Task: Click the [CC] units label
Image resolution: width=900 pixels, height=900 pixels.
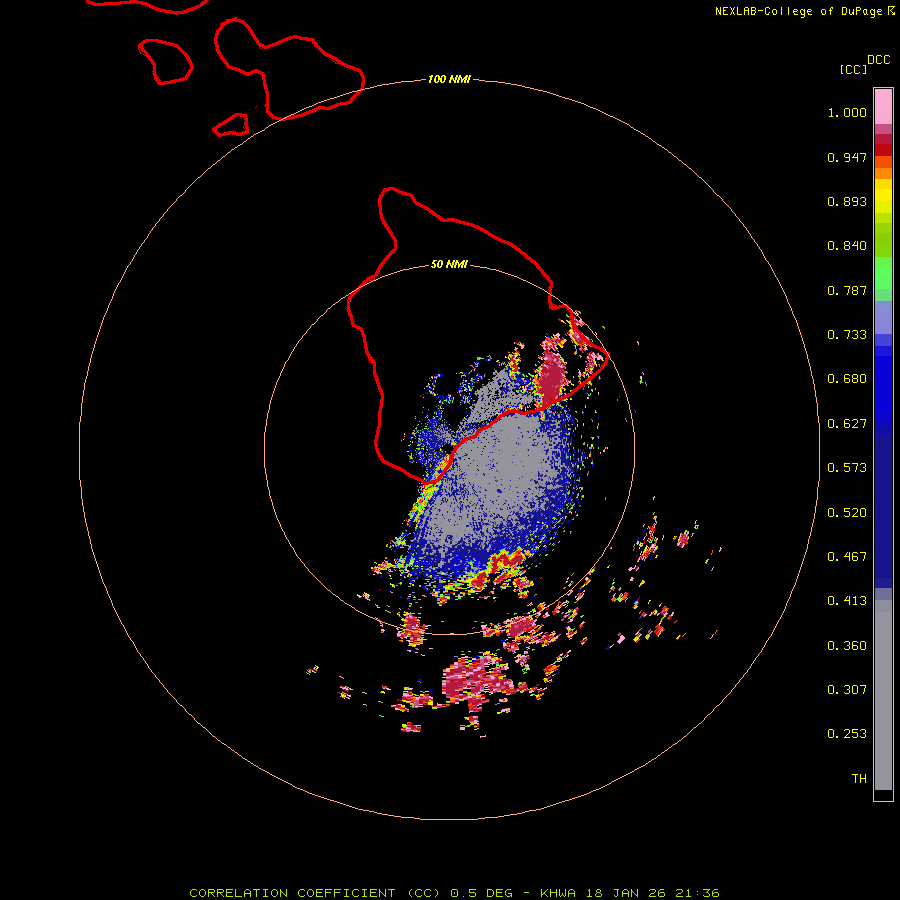Action: pos(853,70)
